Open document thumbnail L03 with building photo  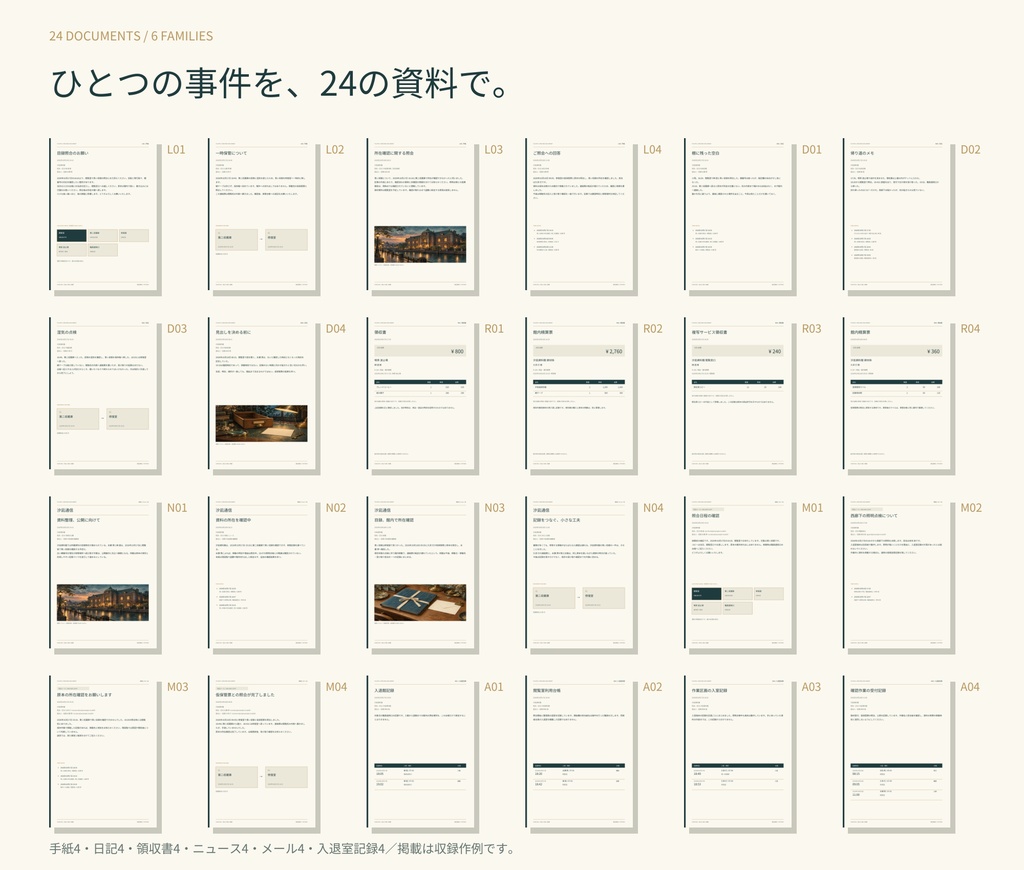[421, 214]
